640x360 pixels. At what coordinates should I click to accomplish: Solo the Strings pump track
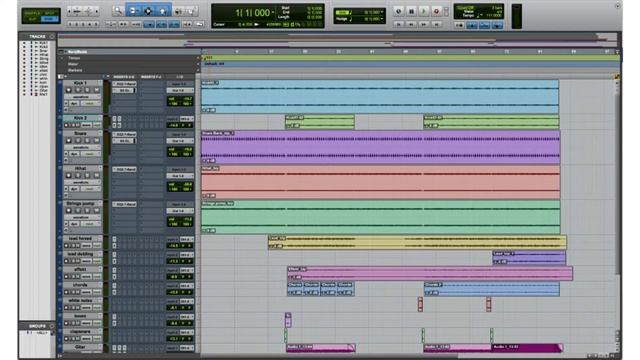[87, 211]
